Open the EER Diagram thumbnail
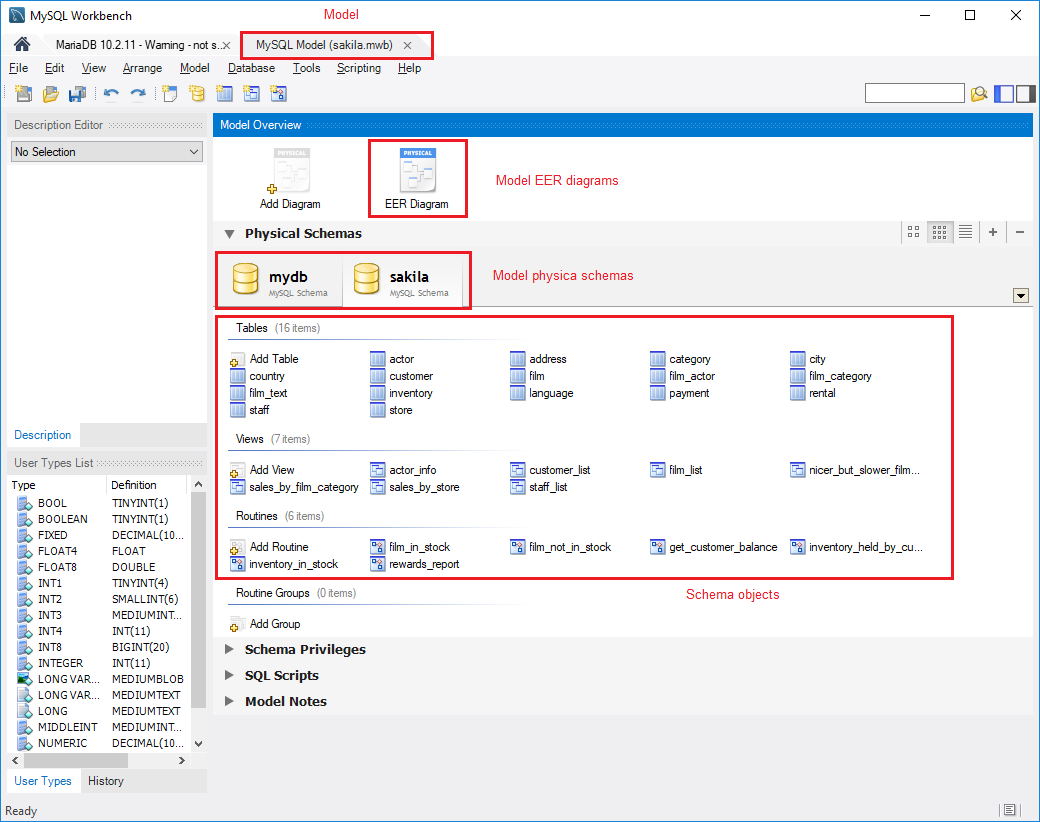Viewport: 1040px width, 822px height. click(417, 178)
